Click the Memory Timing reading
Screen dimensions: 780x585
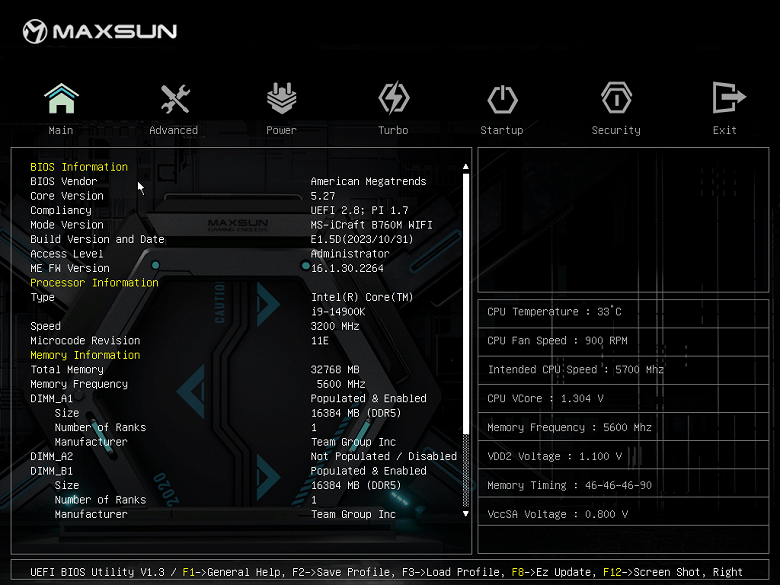pyautogui.click(x=569, y=485)
